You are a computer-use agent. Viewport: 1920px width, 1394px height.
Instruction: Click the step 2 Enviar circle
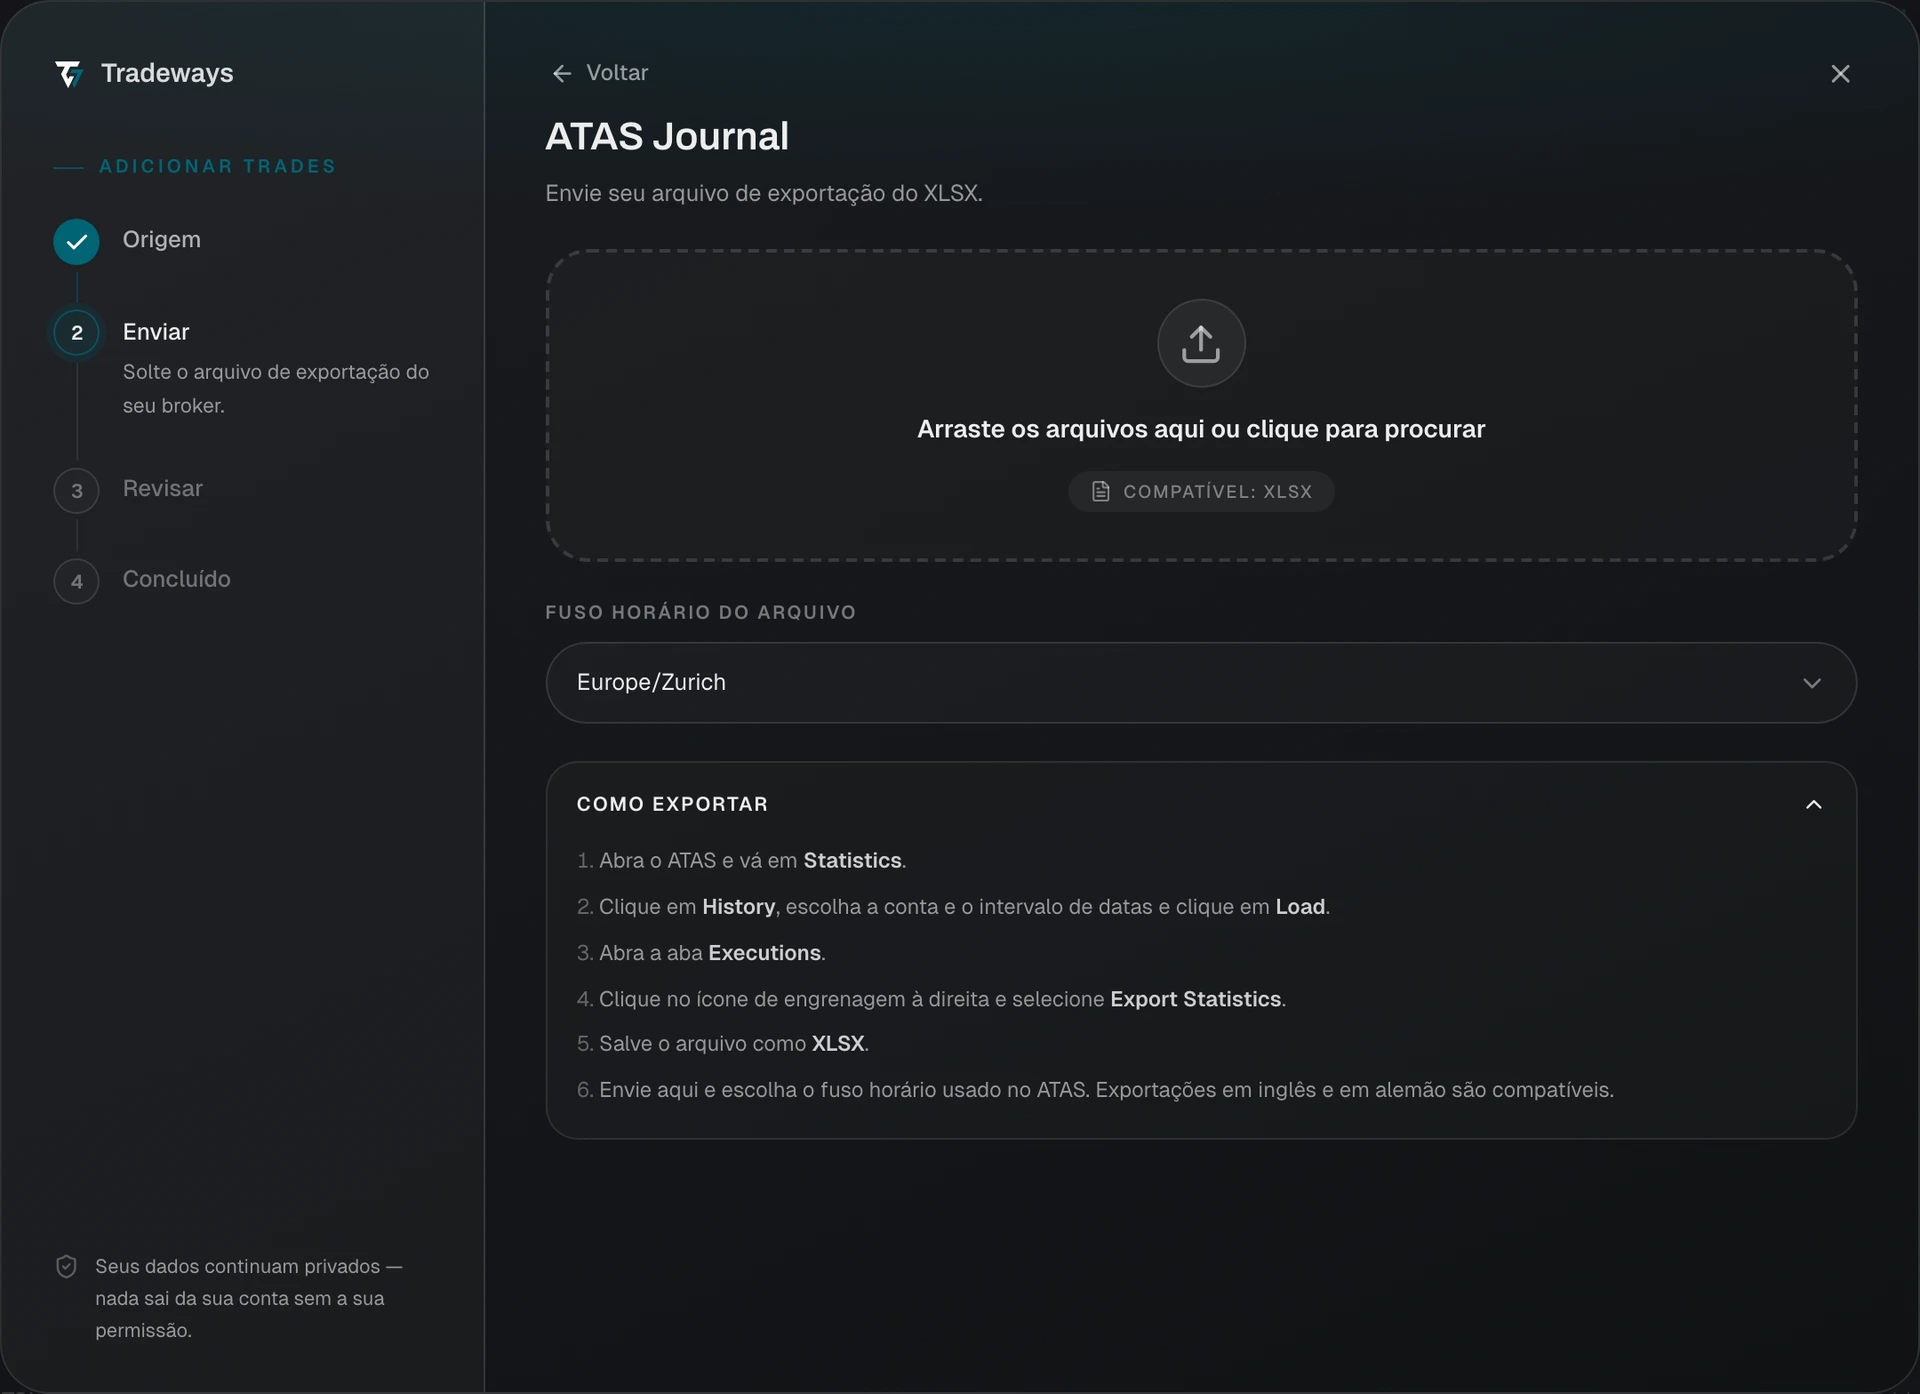[x=77, y=333]
